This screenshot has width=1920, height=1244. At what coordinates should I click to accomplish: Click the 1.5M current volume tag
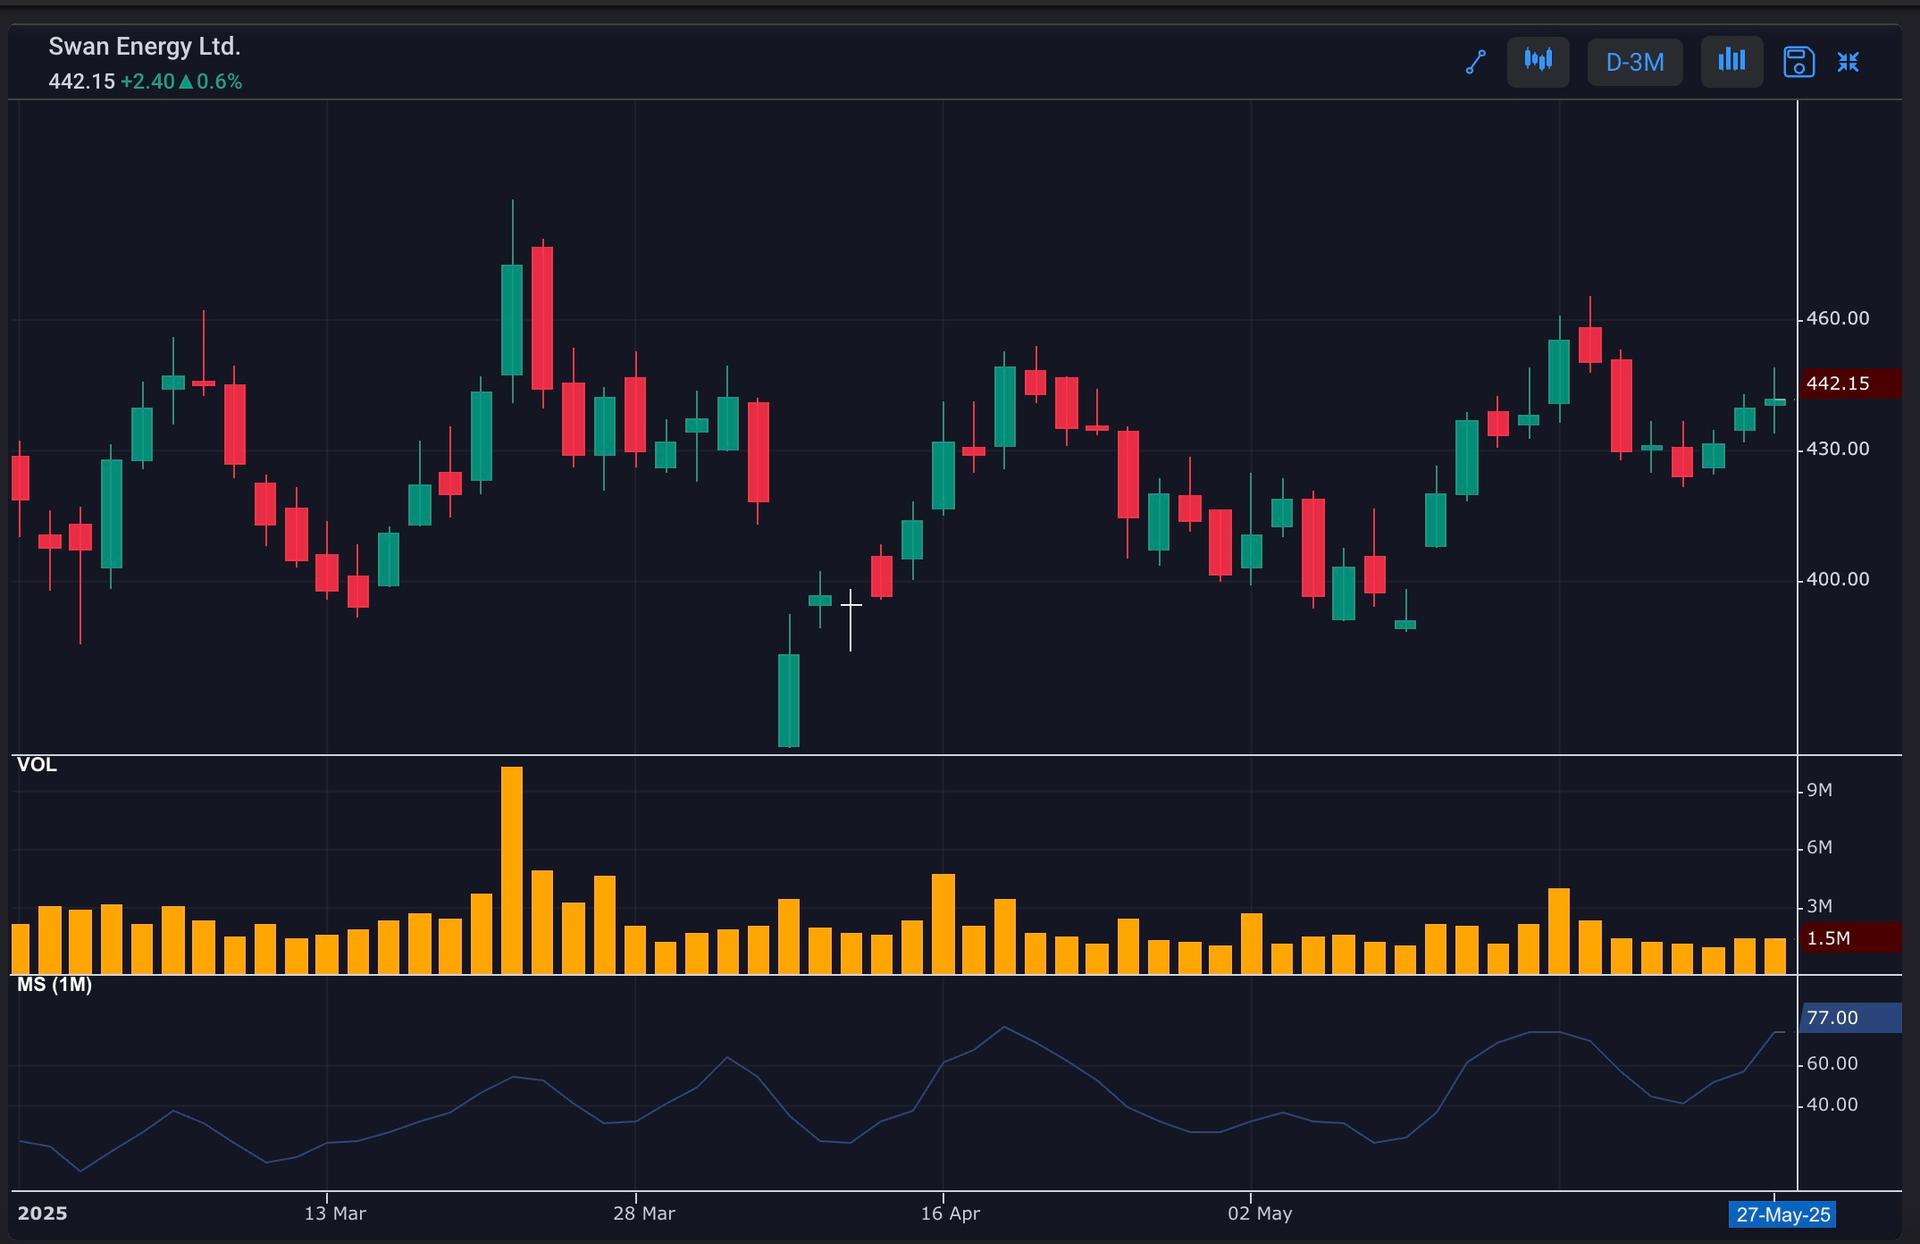(x=1850, y=938)
